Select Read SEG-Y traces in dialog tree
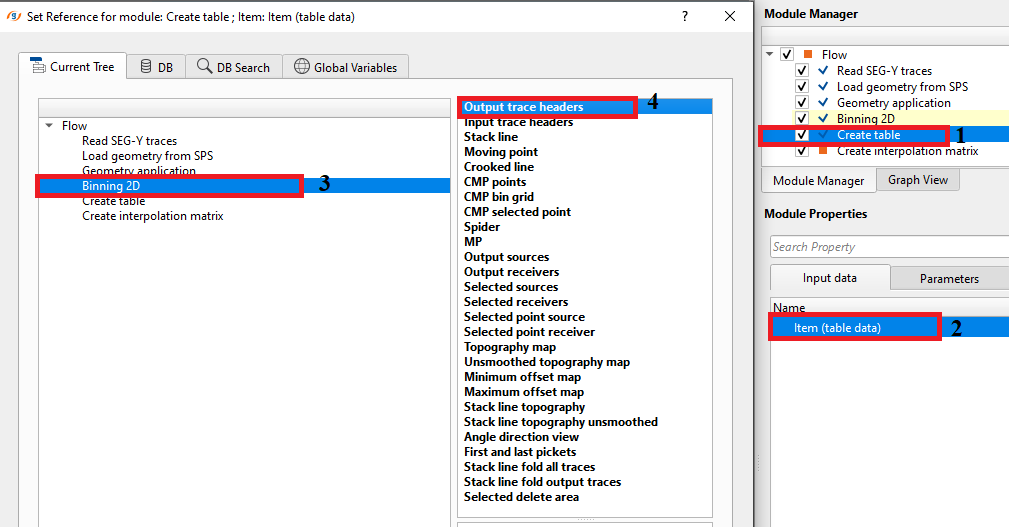This screenshot has width=1009, height=527. pos(129,141)
